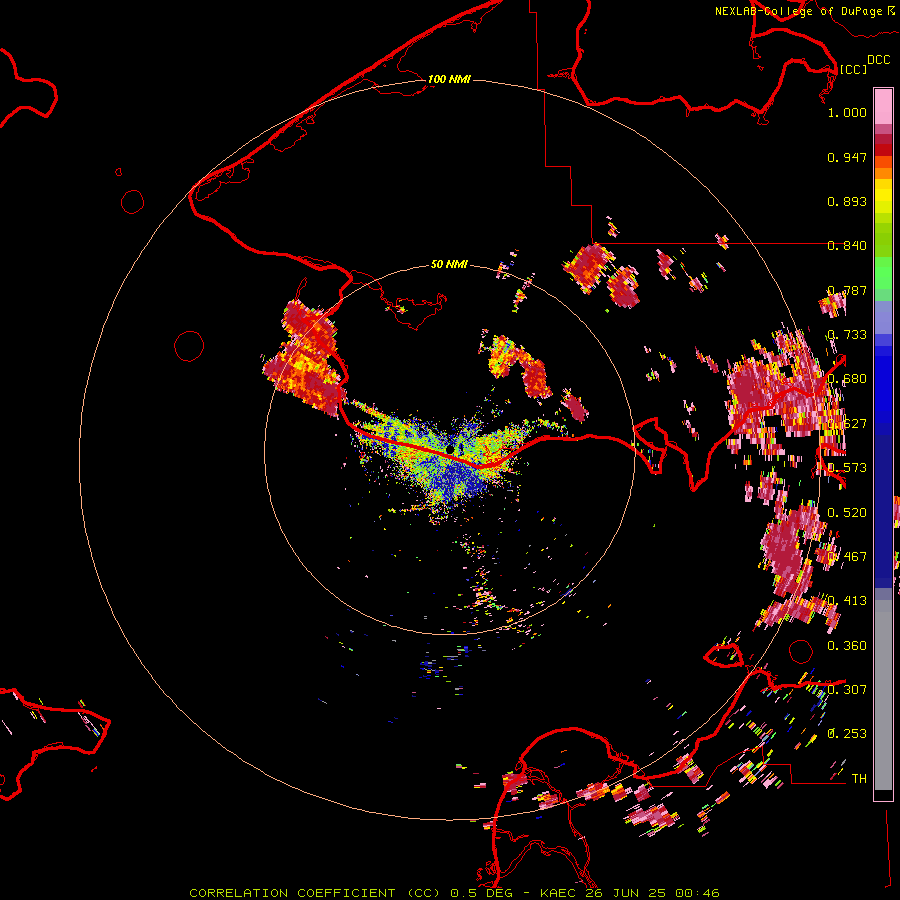The image size is (900, 900).
Task: Select the 50 NMI range ring label
Action: (449, 264)
